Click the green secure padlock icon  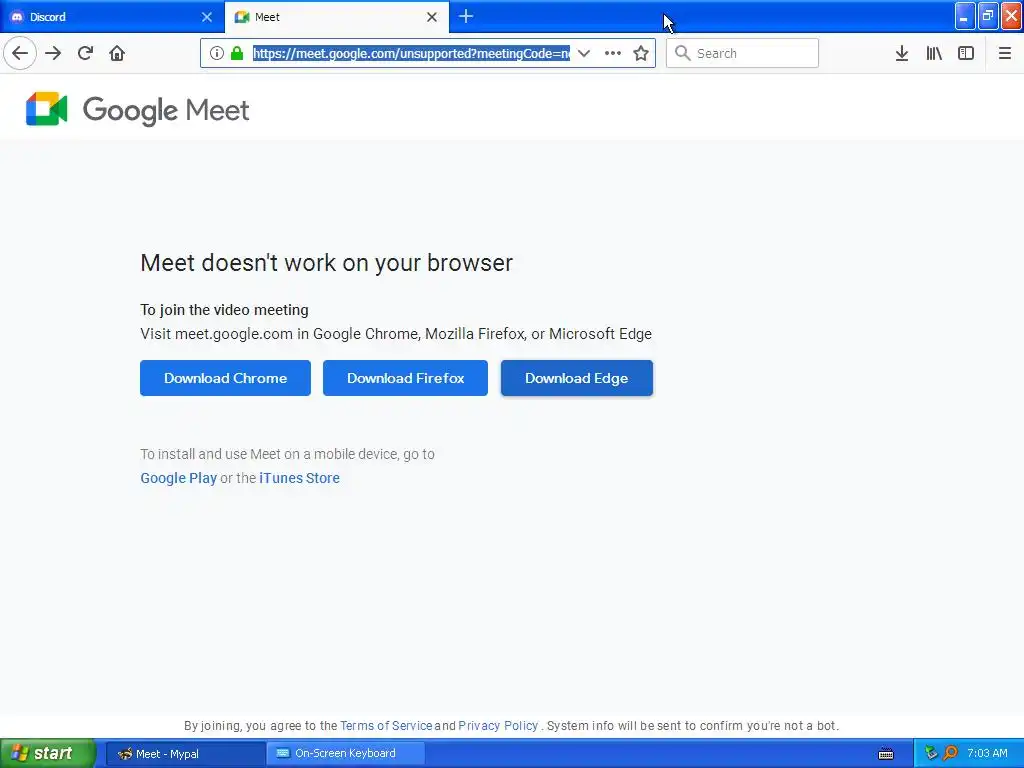237,54
